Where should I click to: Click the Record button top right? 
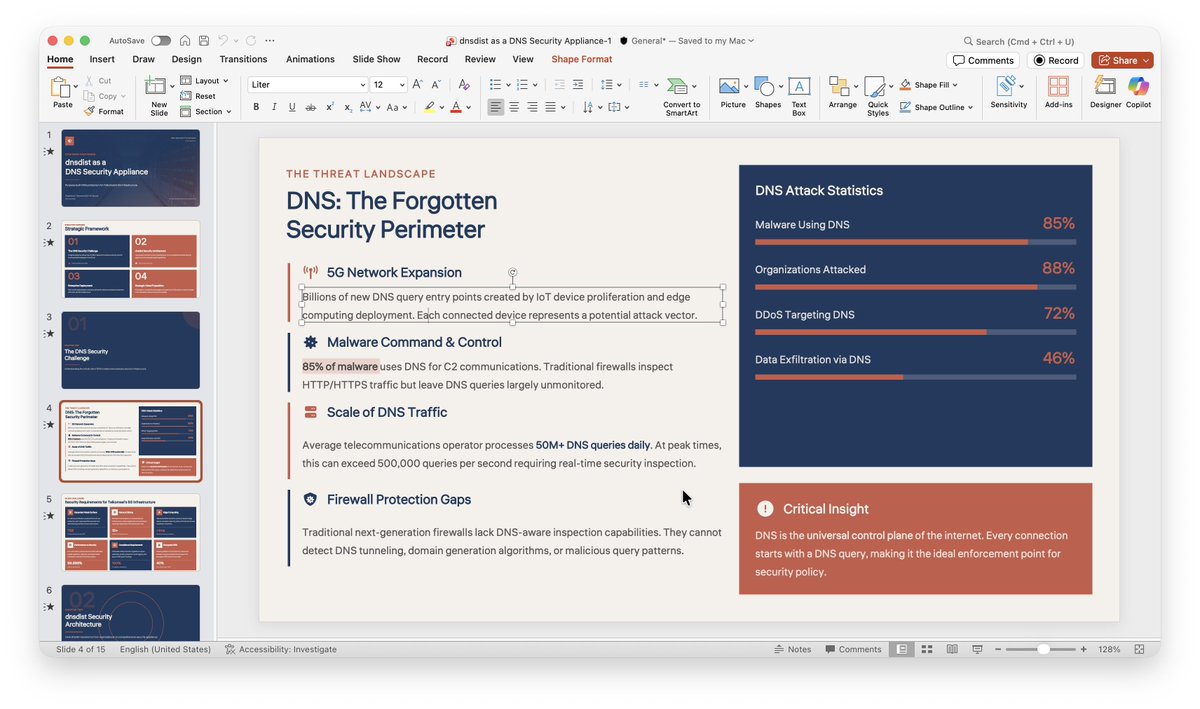click(1056, 60)
